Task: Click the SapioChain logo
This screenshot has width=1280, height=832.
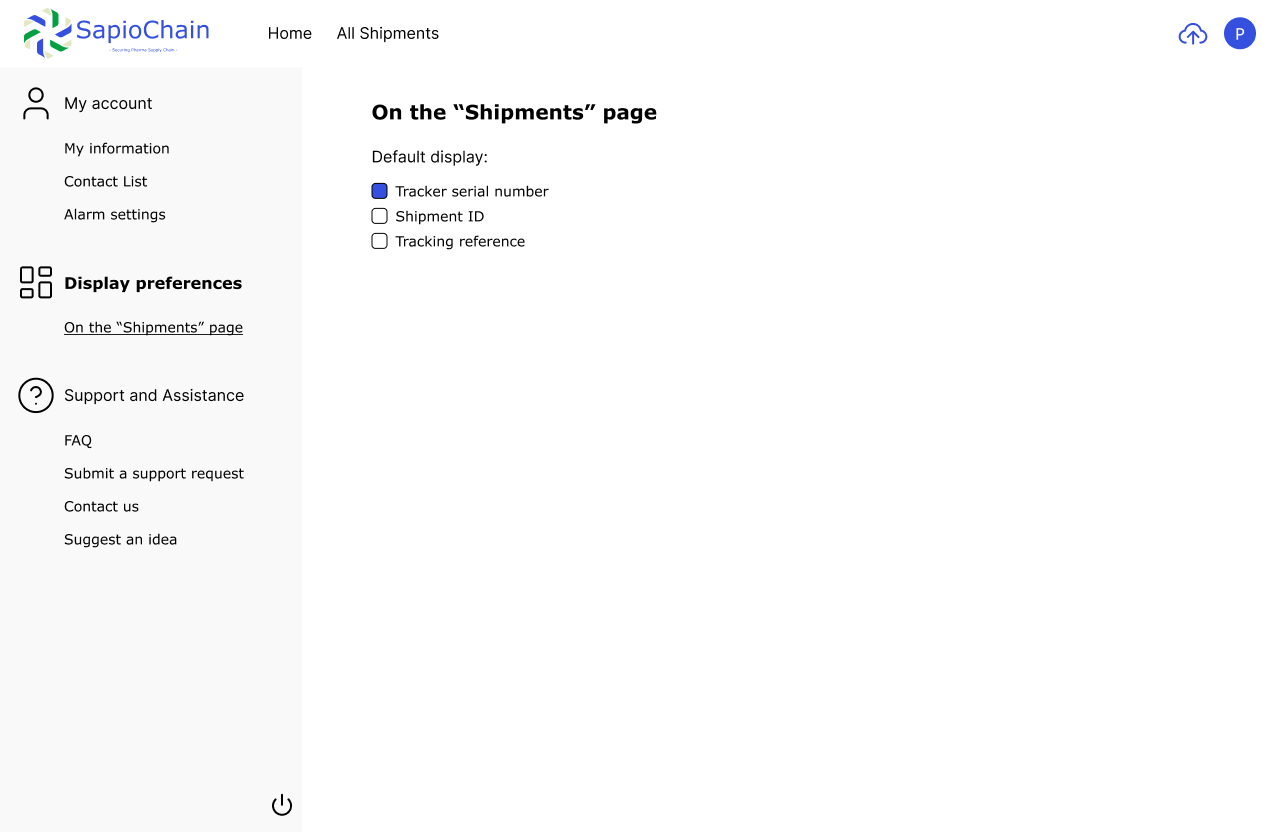Action: 116,33
